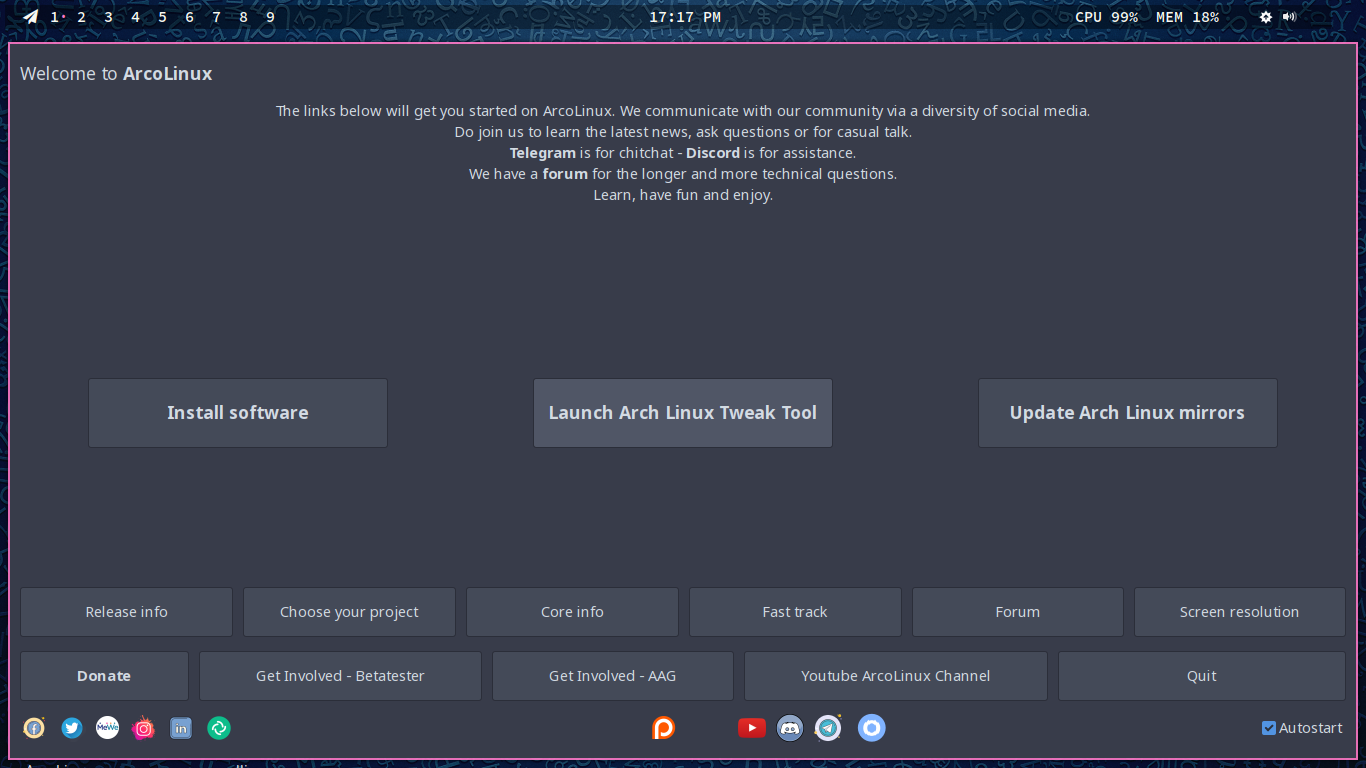Switch to workspace 4

[x=136, y=17]
